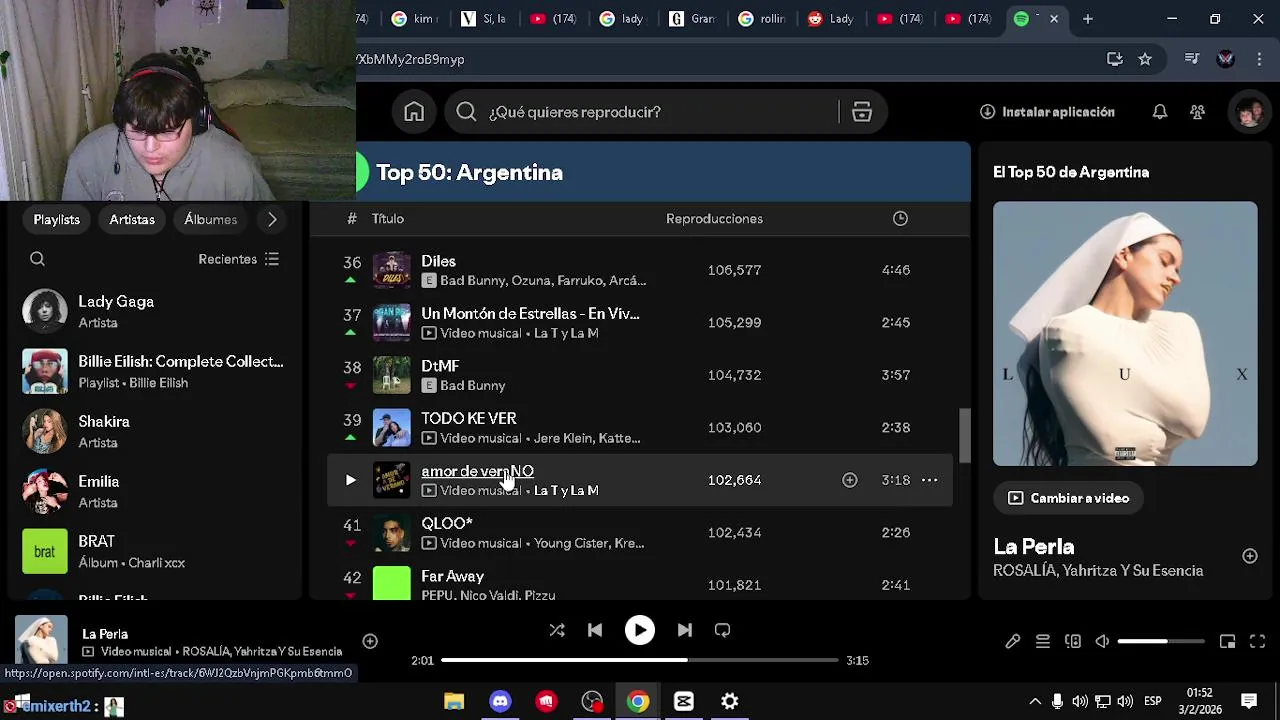Sort tracks by Título column header

388,219
